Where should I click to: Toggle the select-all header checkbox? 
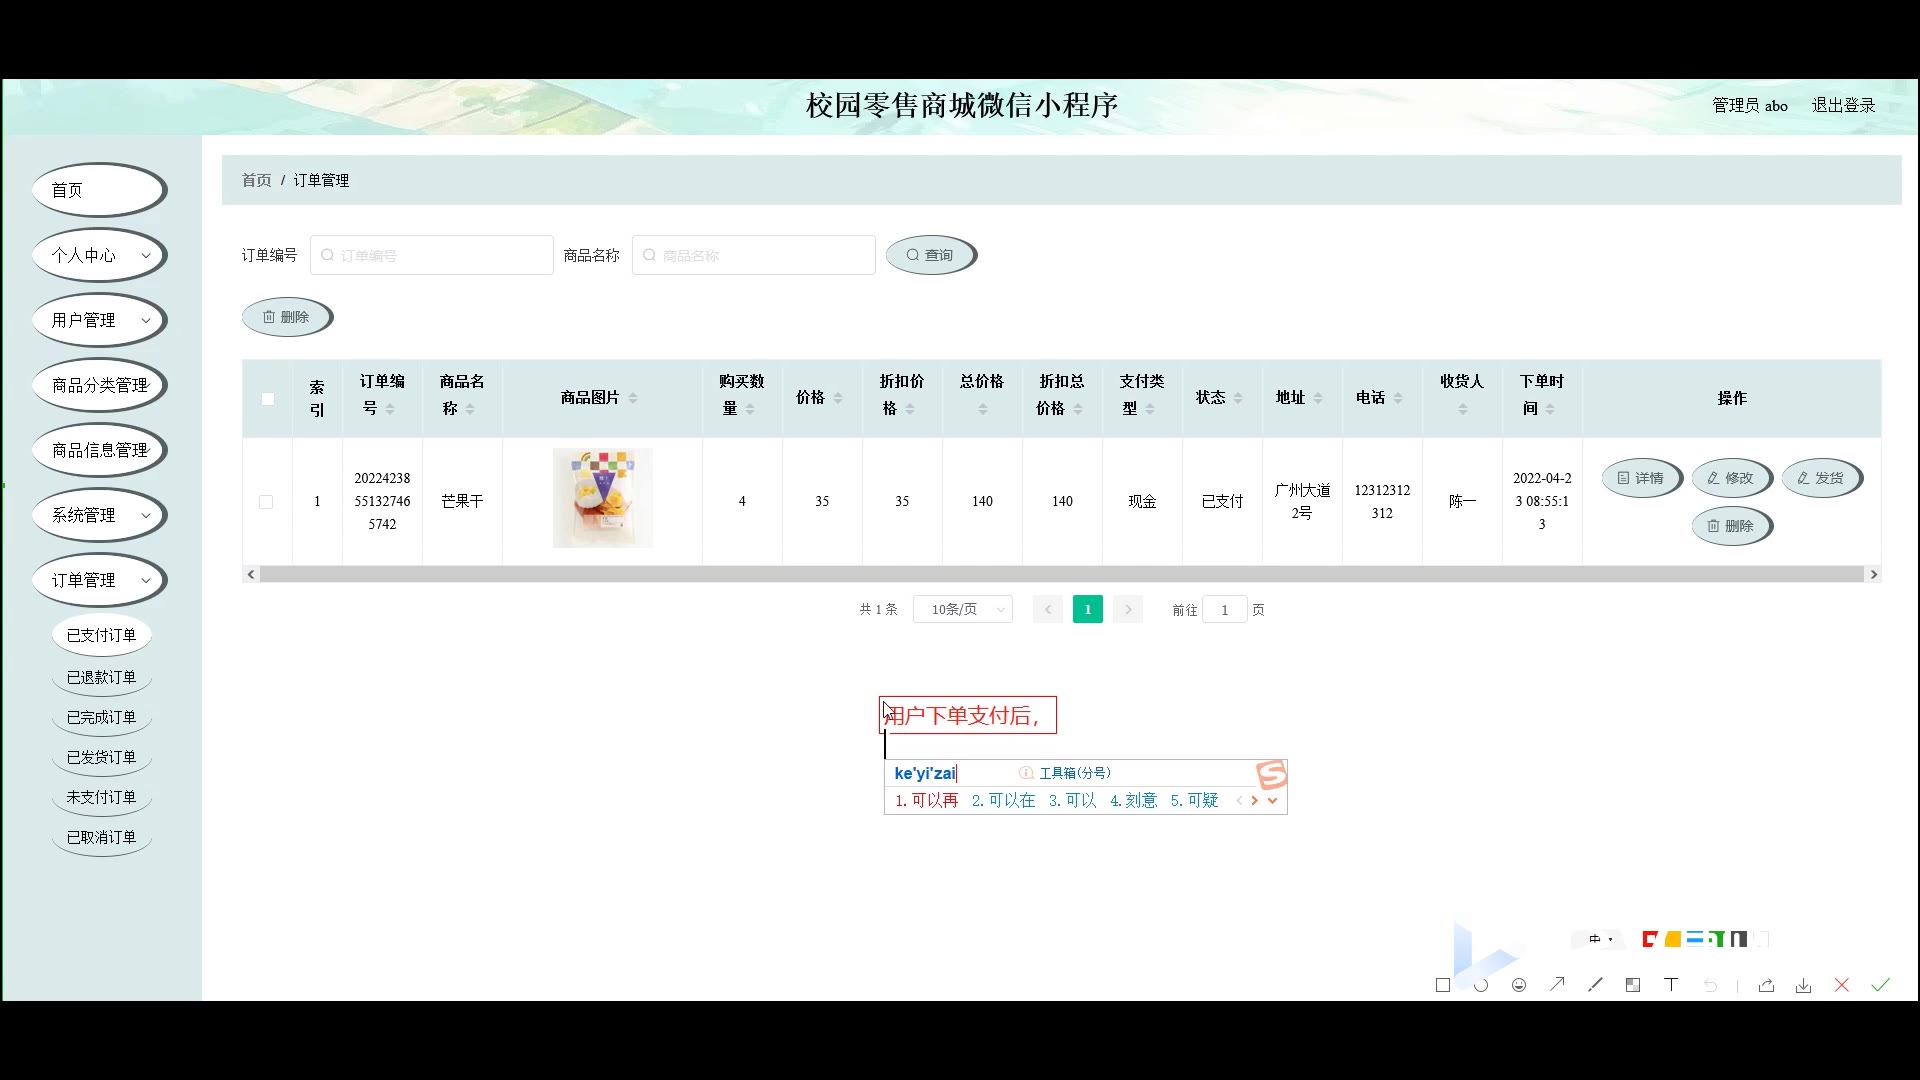(267, 399)
